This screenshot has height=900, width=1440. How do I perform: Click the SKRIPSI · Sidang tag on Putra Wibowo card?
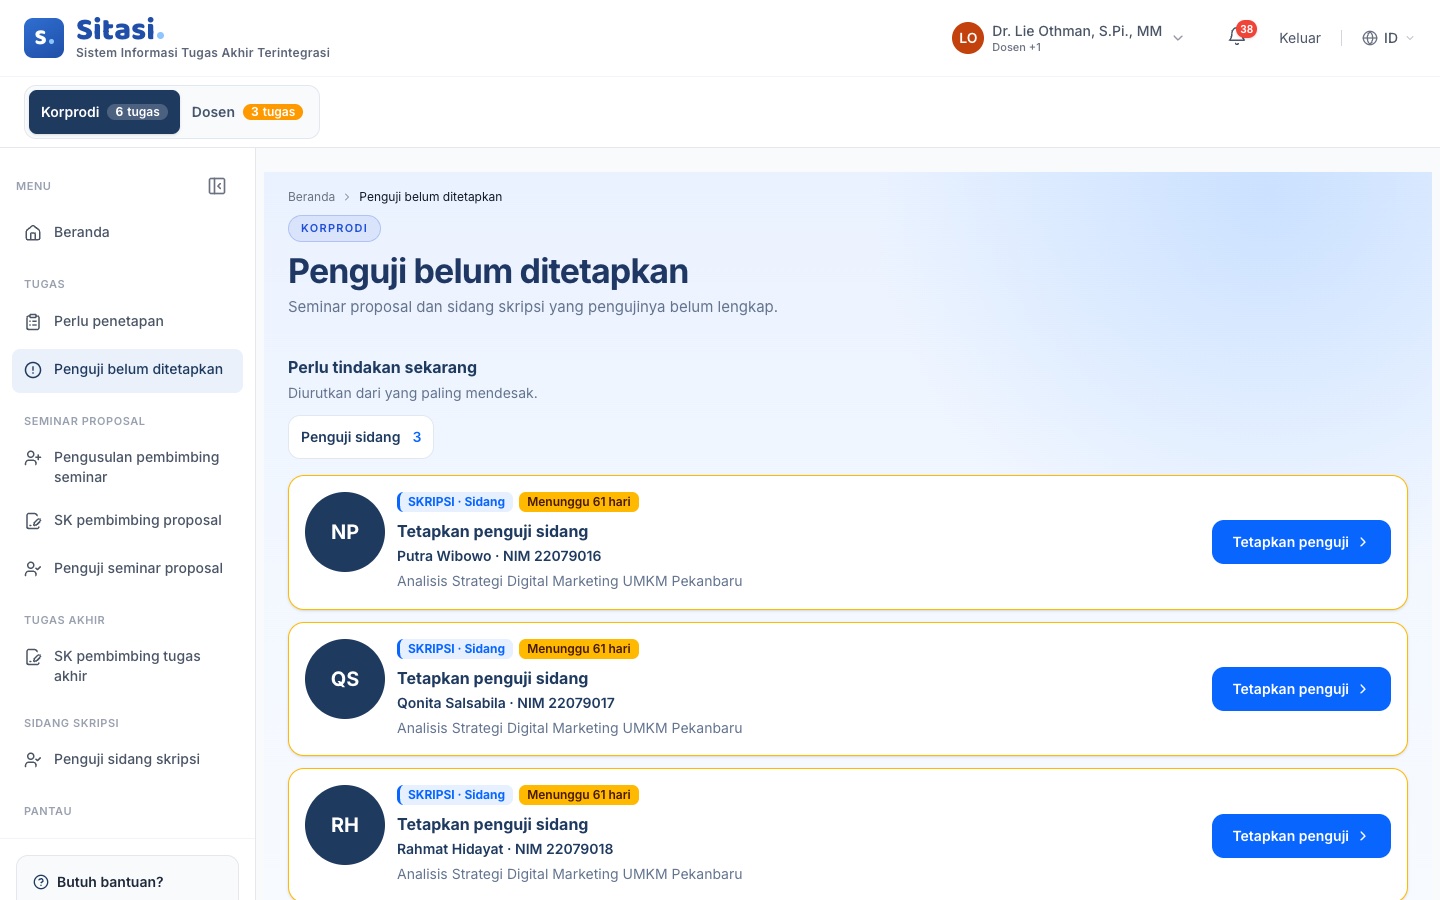tap(455, 502)
